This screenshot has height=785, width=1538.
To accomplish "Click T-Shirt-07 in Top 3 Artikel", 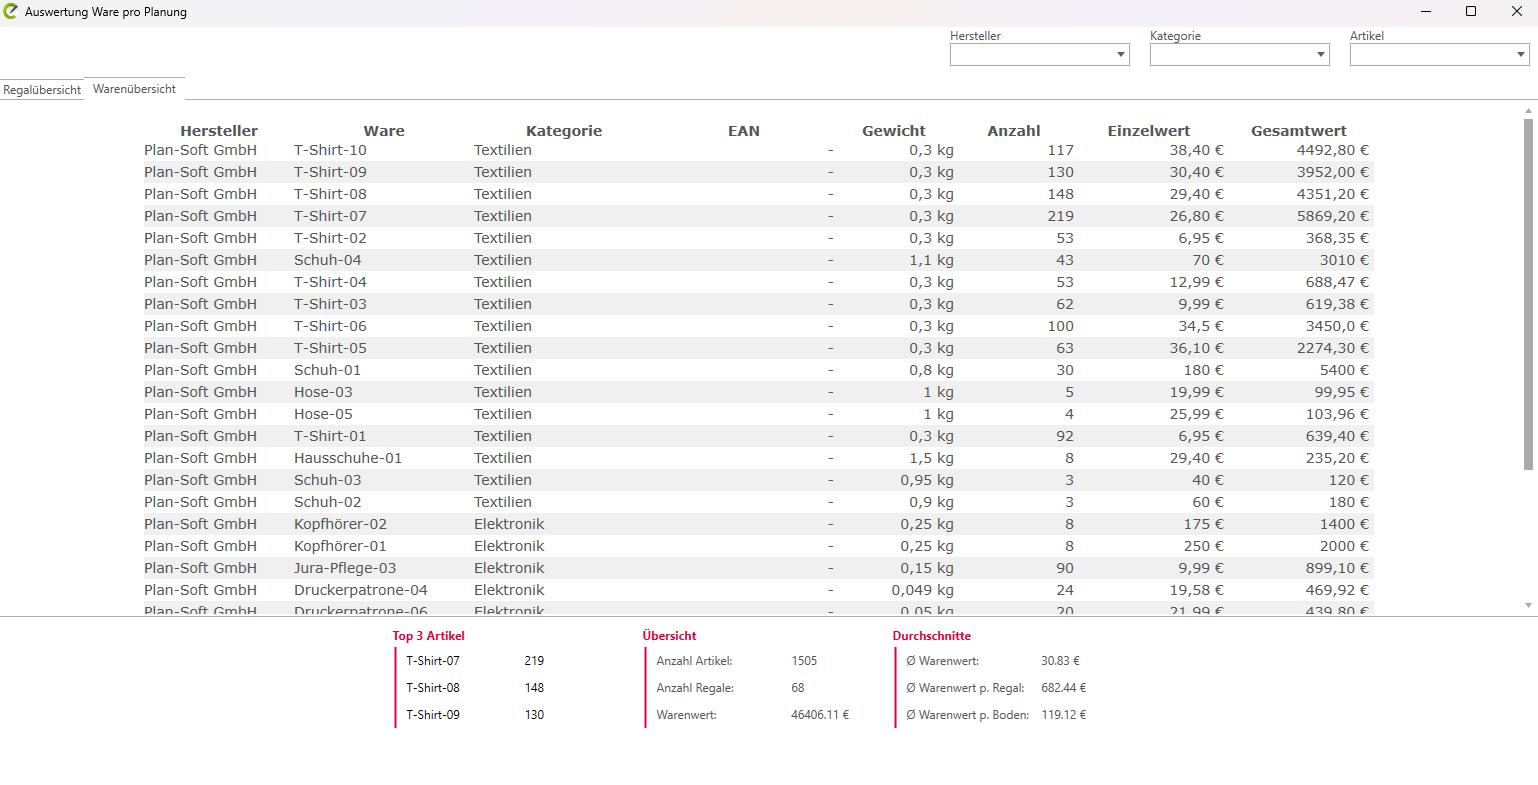I will click(x=433, y=661).
